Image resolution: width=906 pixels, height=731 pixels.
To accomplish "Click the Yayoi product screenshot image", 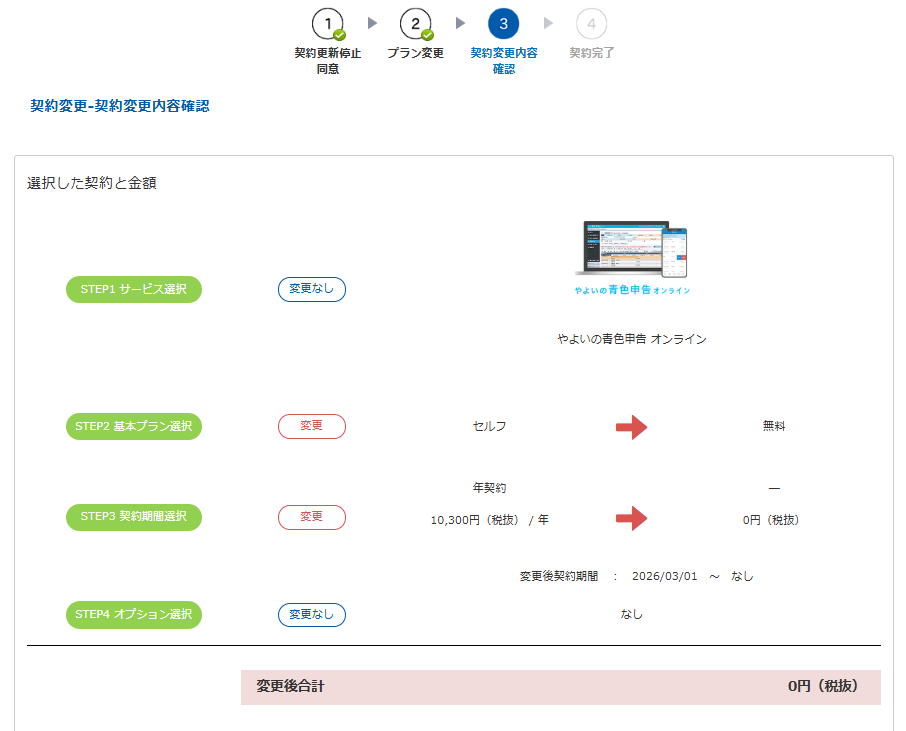I will click(631, 249).
